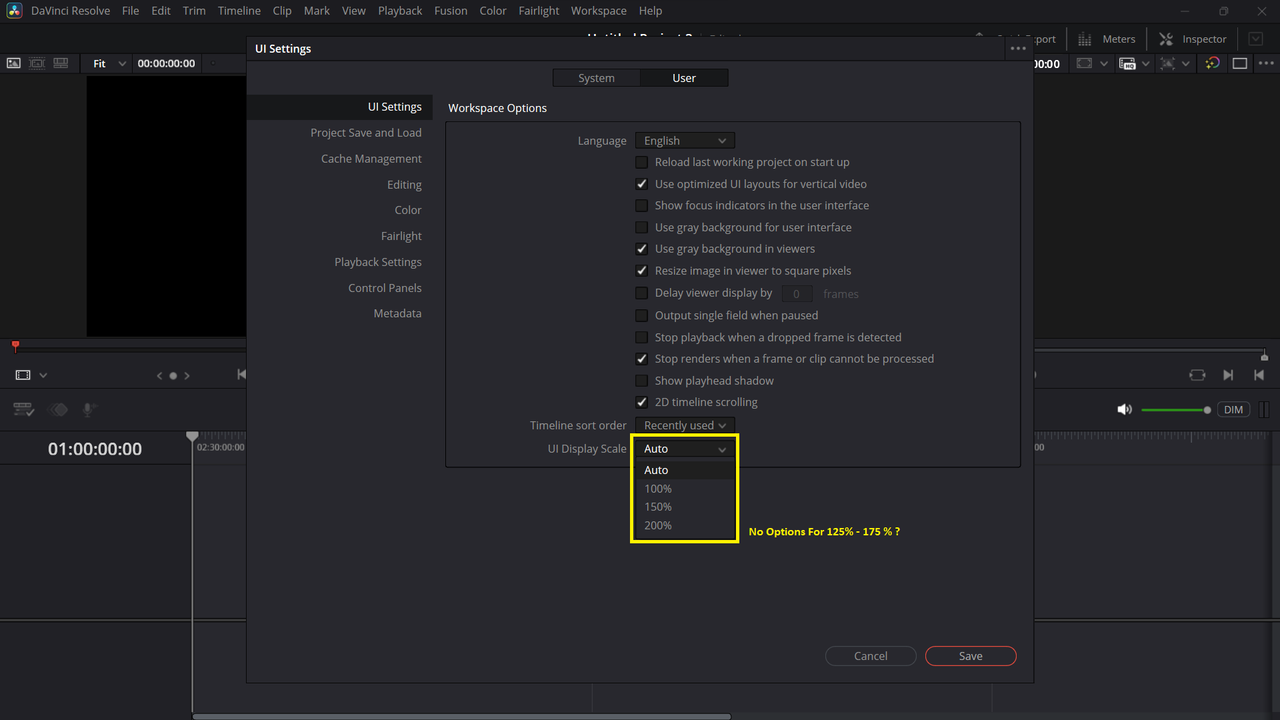Open the Timeline sort order dropdown

(685, 425)
